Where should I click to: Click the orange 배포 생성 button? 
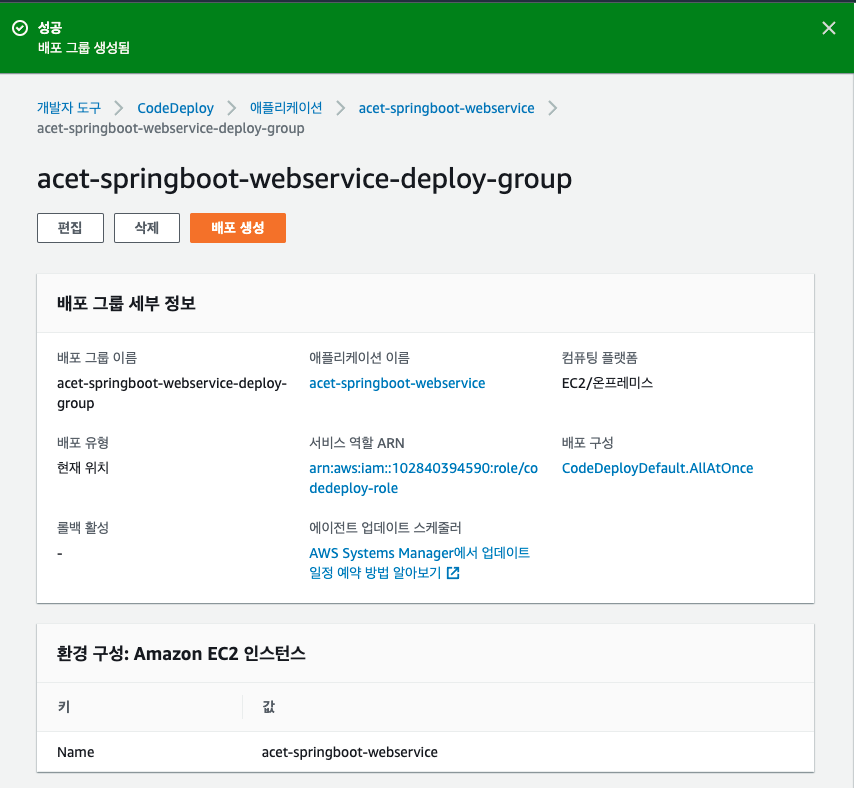click(238, 228)
